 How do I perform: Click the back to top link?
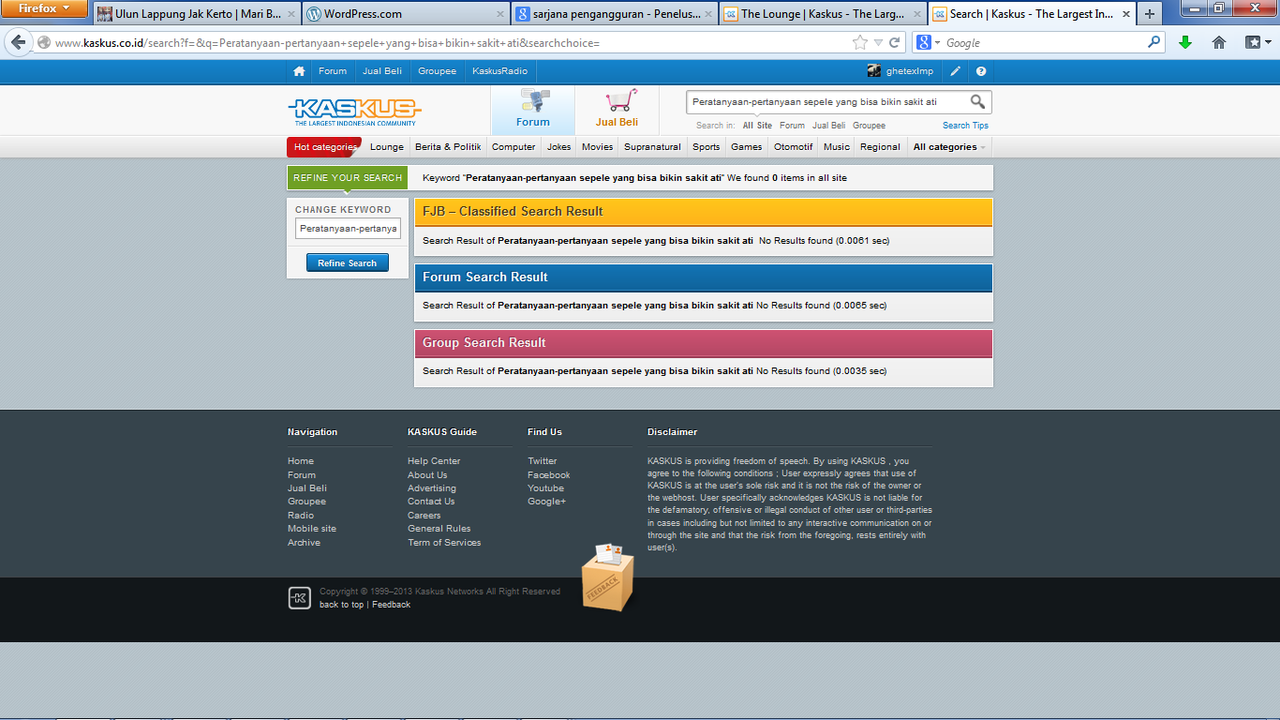pyautogui.click(x=342, y=605)
